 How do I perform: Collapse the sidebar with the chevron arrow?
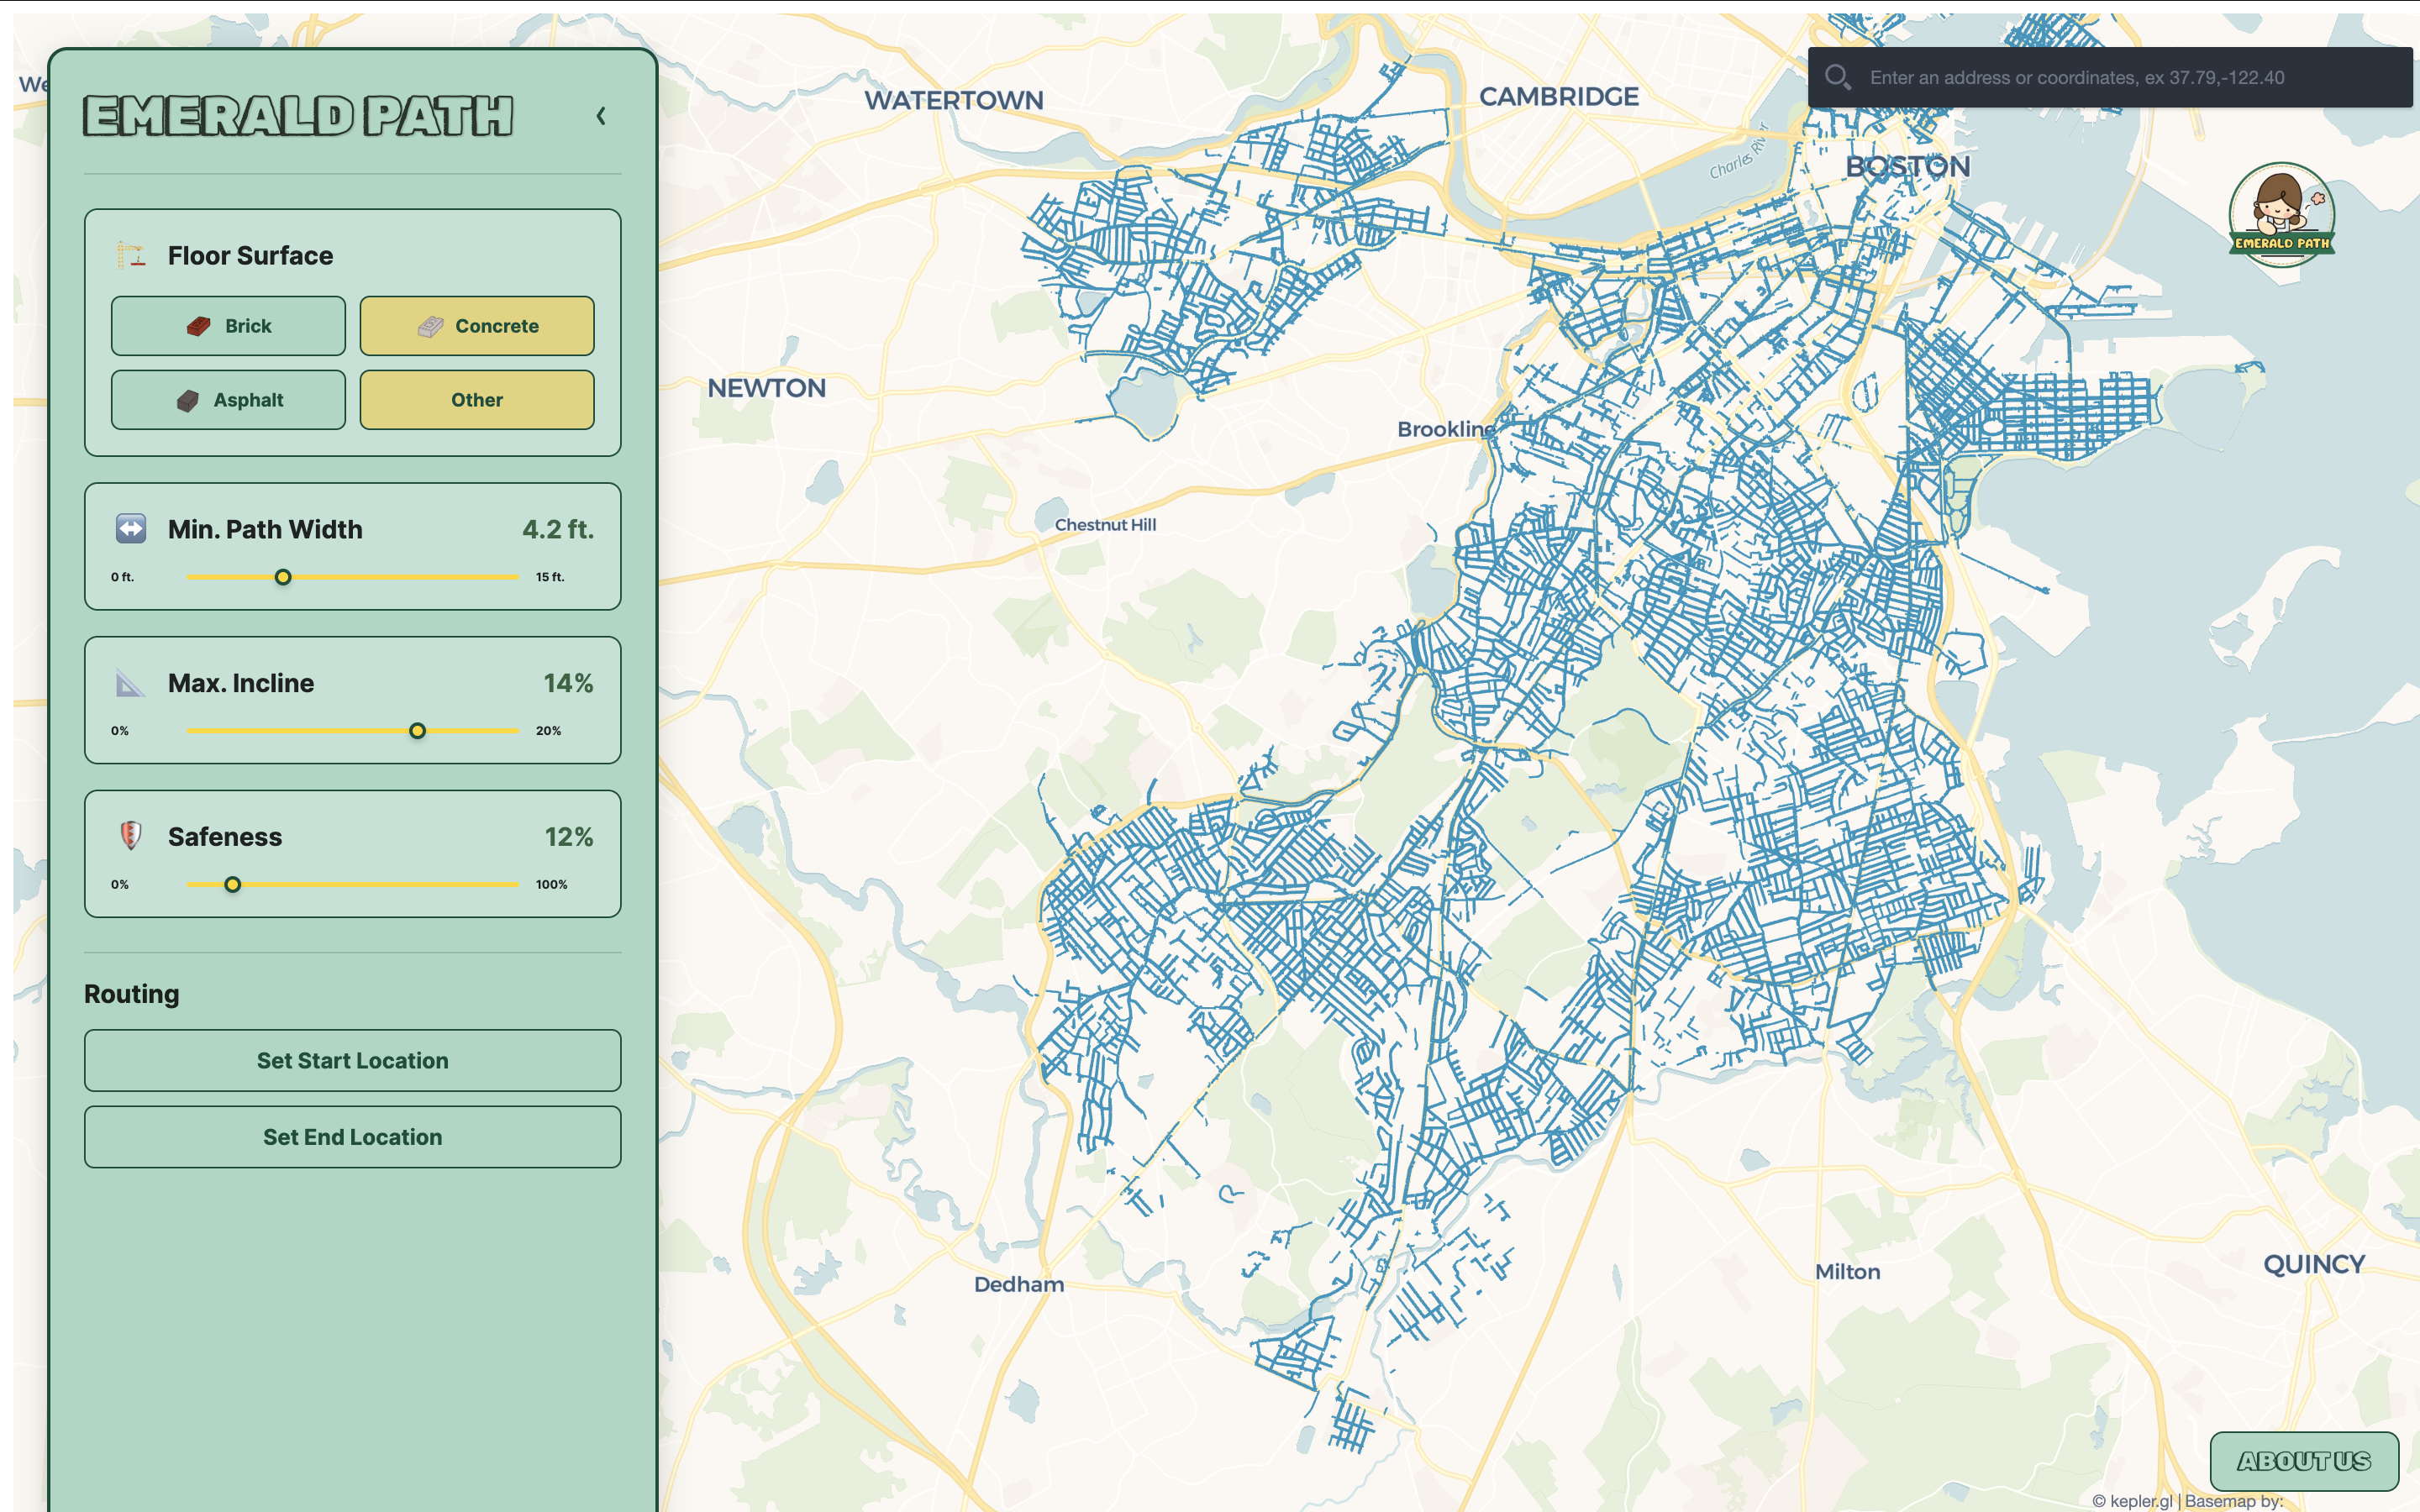(x=601, y=116)
